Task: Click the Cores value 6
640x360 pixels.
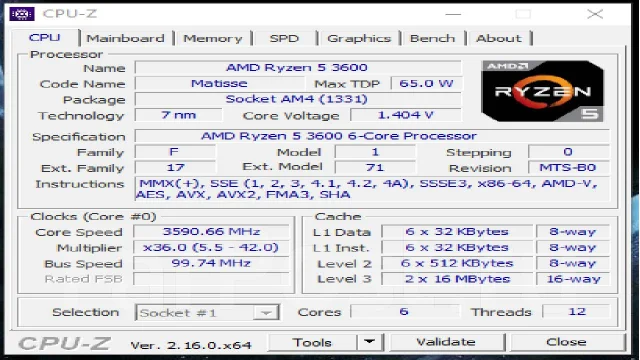Action: coord(404,311)
